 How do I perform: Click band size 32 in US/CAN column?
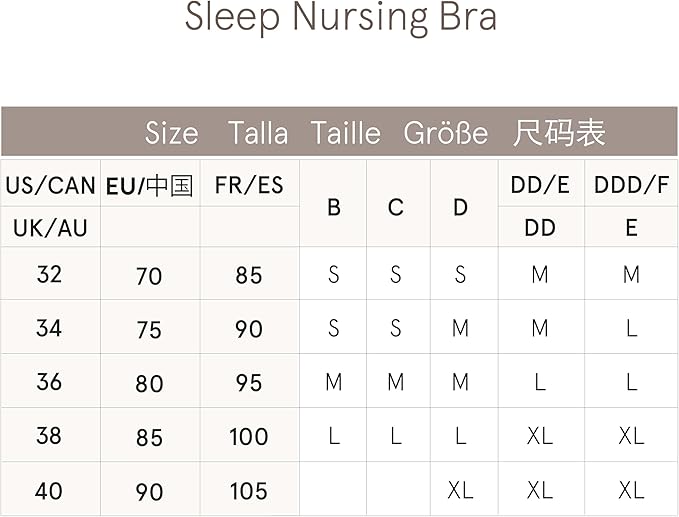point(49,274)
